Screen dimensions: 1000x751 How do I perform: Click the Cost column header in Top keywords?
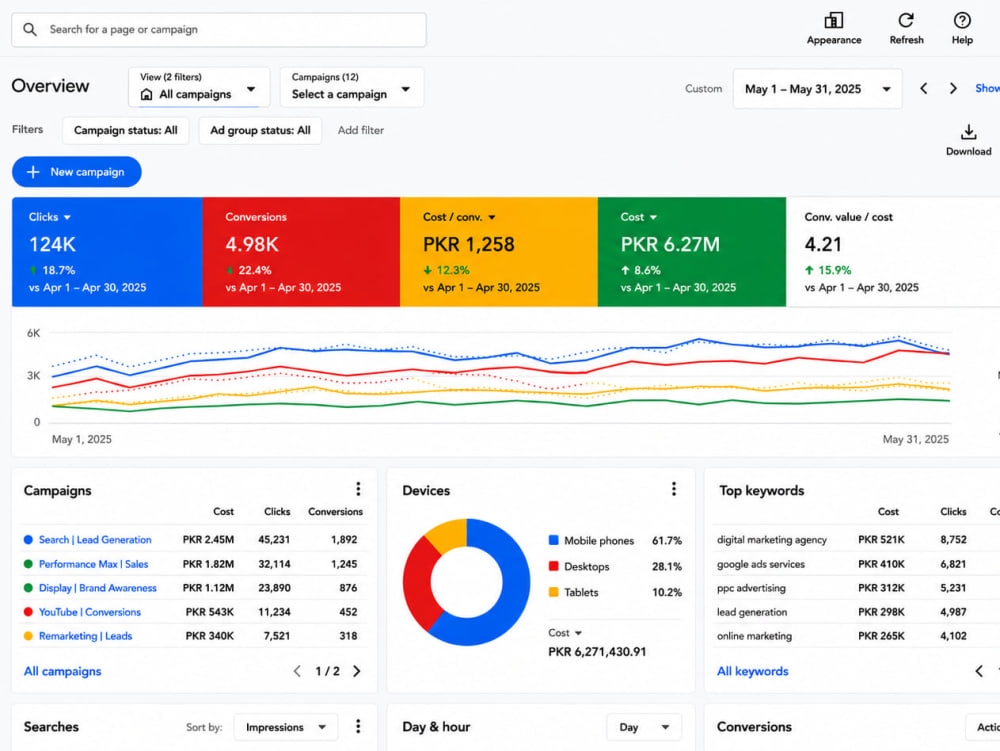(888, 512)
